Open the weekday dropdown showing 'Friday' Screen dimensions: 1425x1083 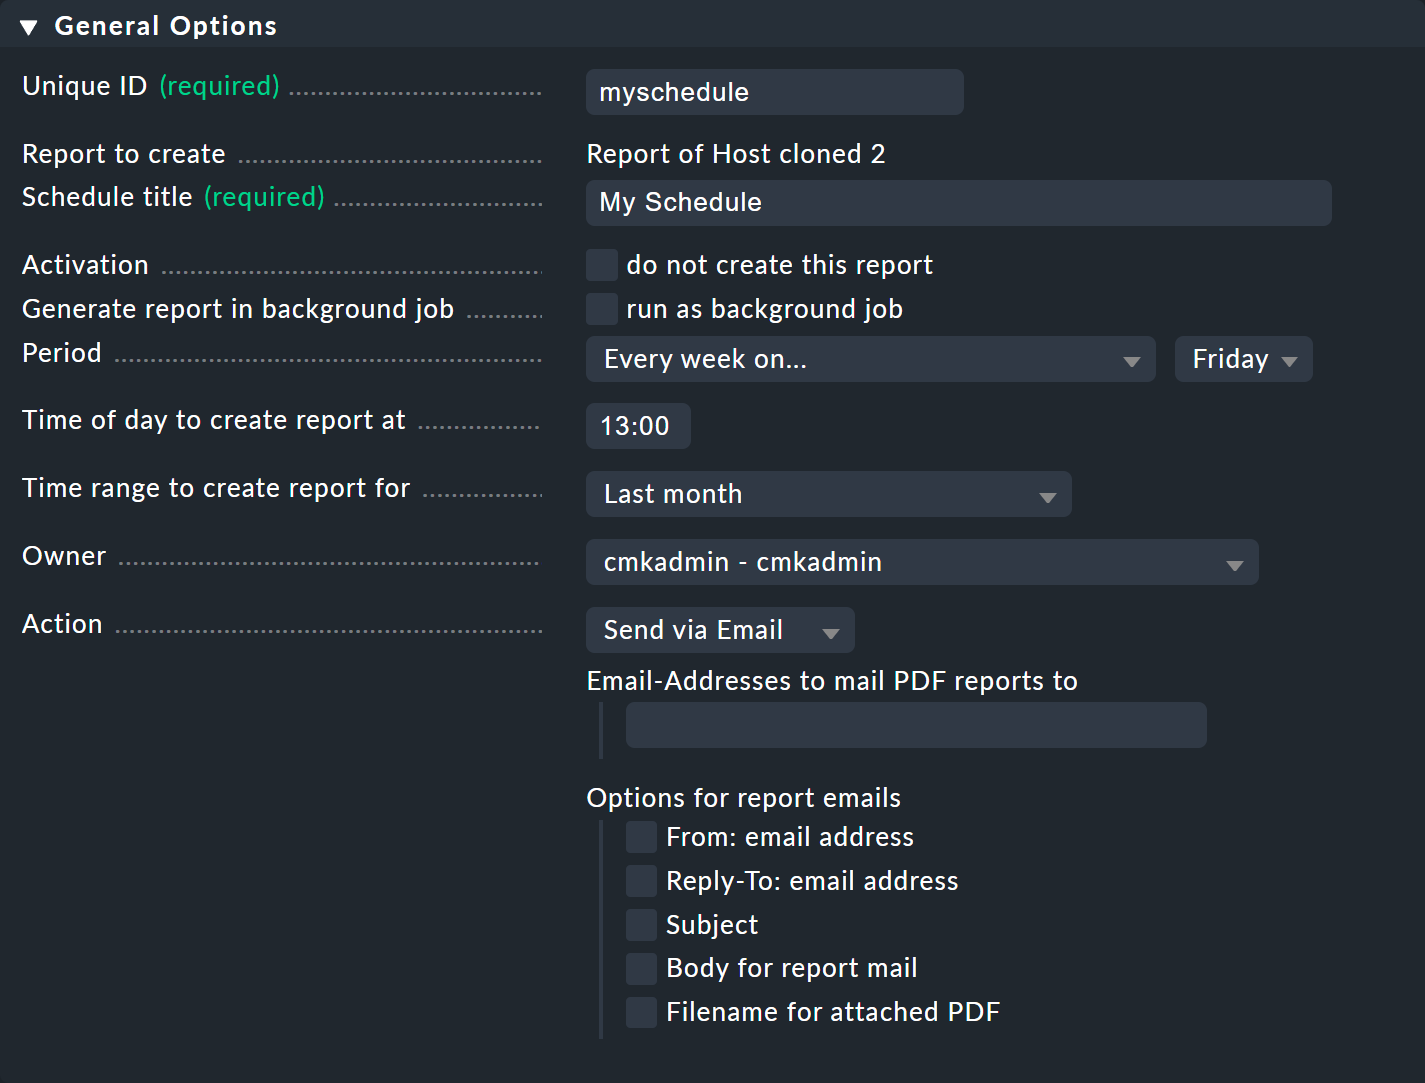point(1243,359)
